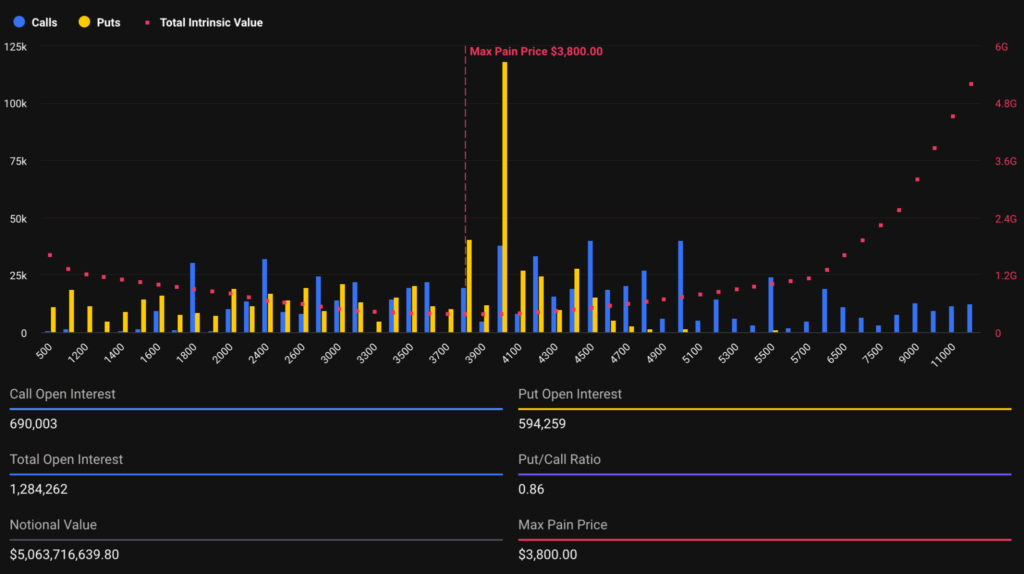The height and width of the screenshot is (574, 1024).
Task: Select the Notional Value $5,063,716,639.80 figure
Action: [x=78, y=554]
